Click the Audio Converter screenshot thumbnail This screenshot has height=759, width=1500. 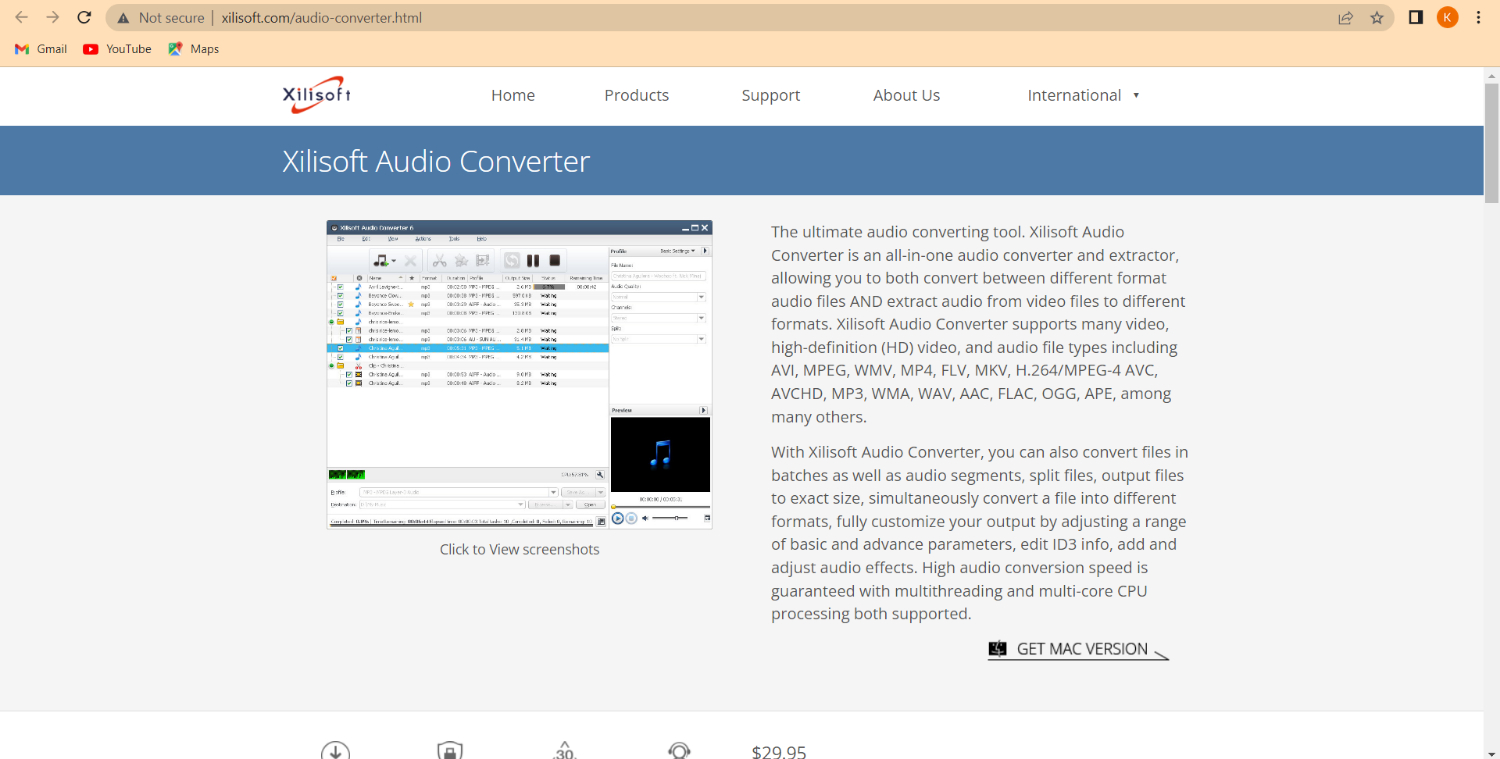pos(519,374)
